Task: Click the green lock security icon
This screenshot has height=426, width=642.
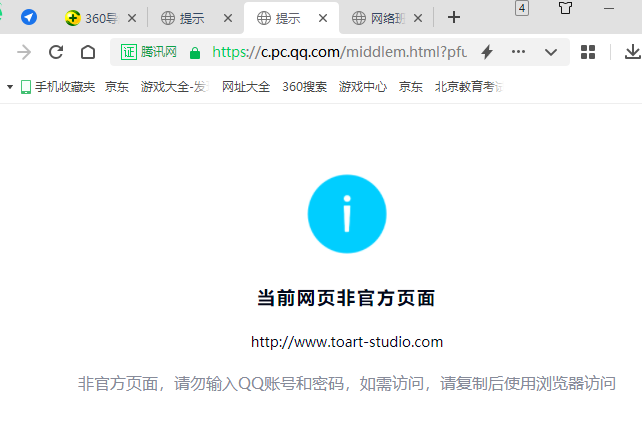Action: point(194,52)
